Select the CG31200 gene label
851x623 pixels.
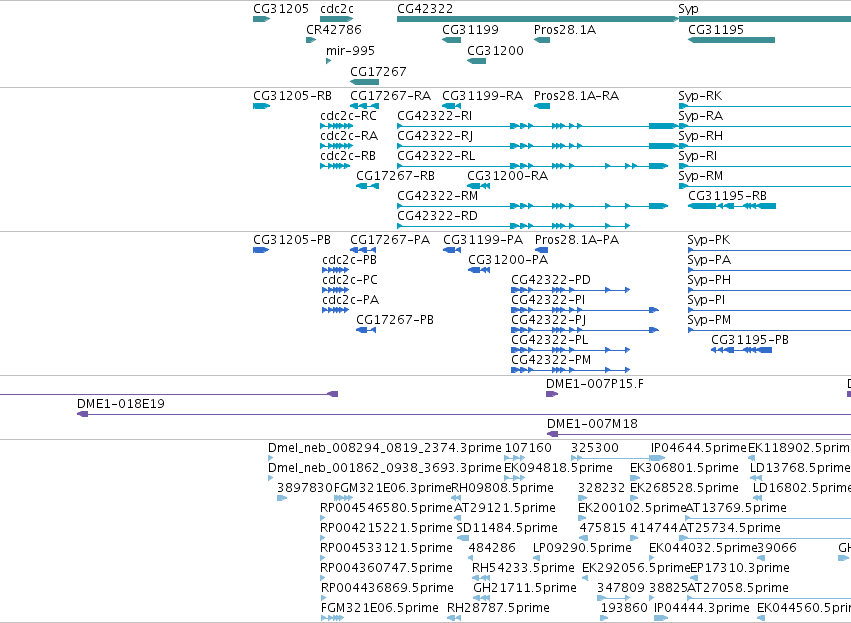(x=495, y=50)
